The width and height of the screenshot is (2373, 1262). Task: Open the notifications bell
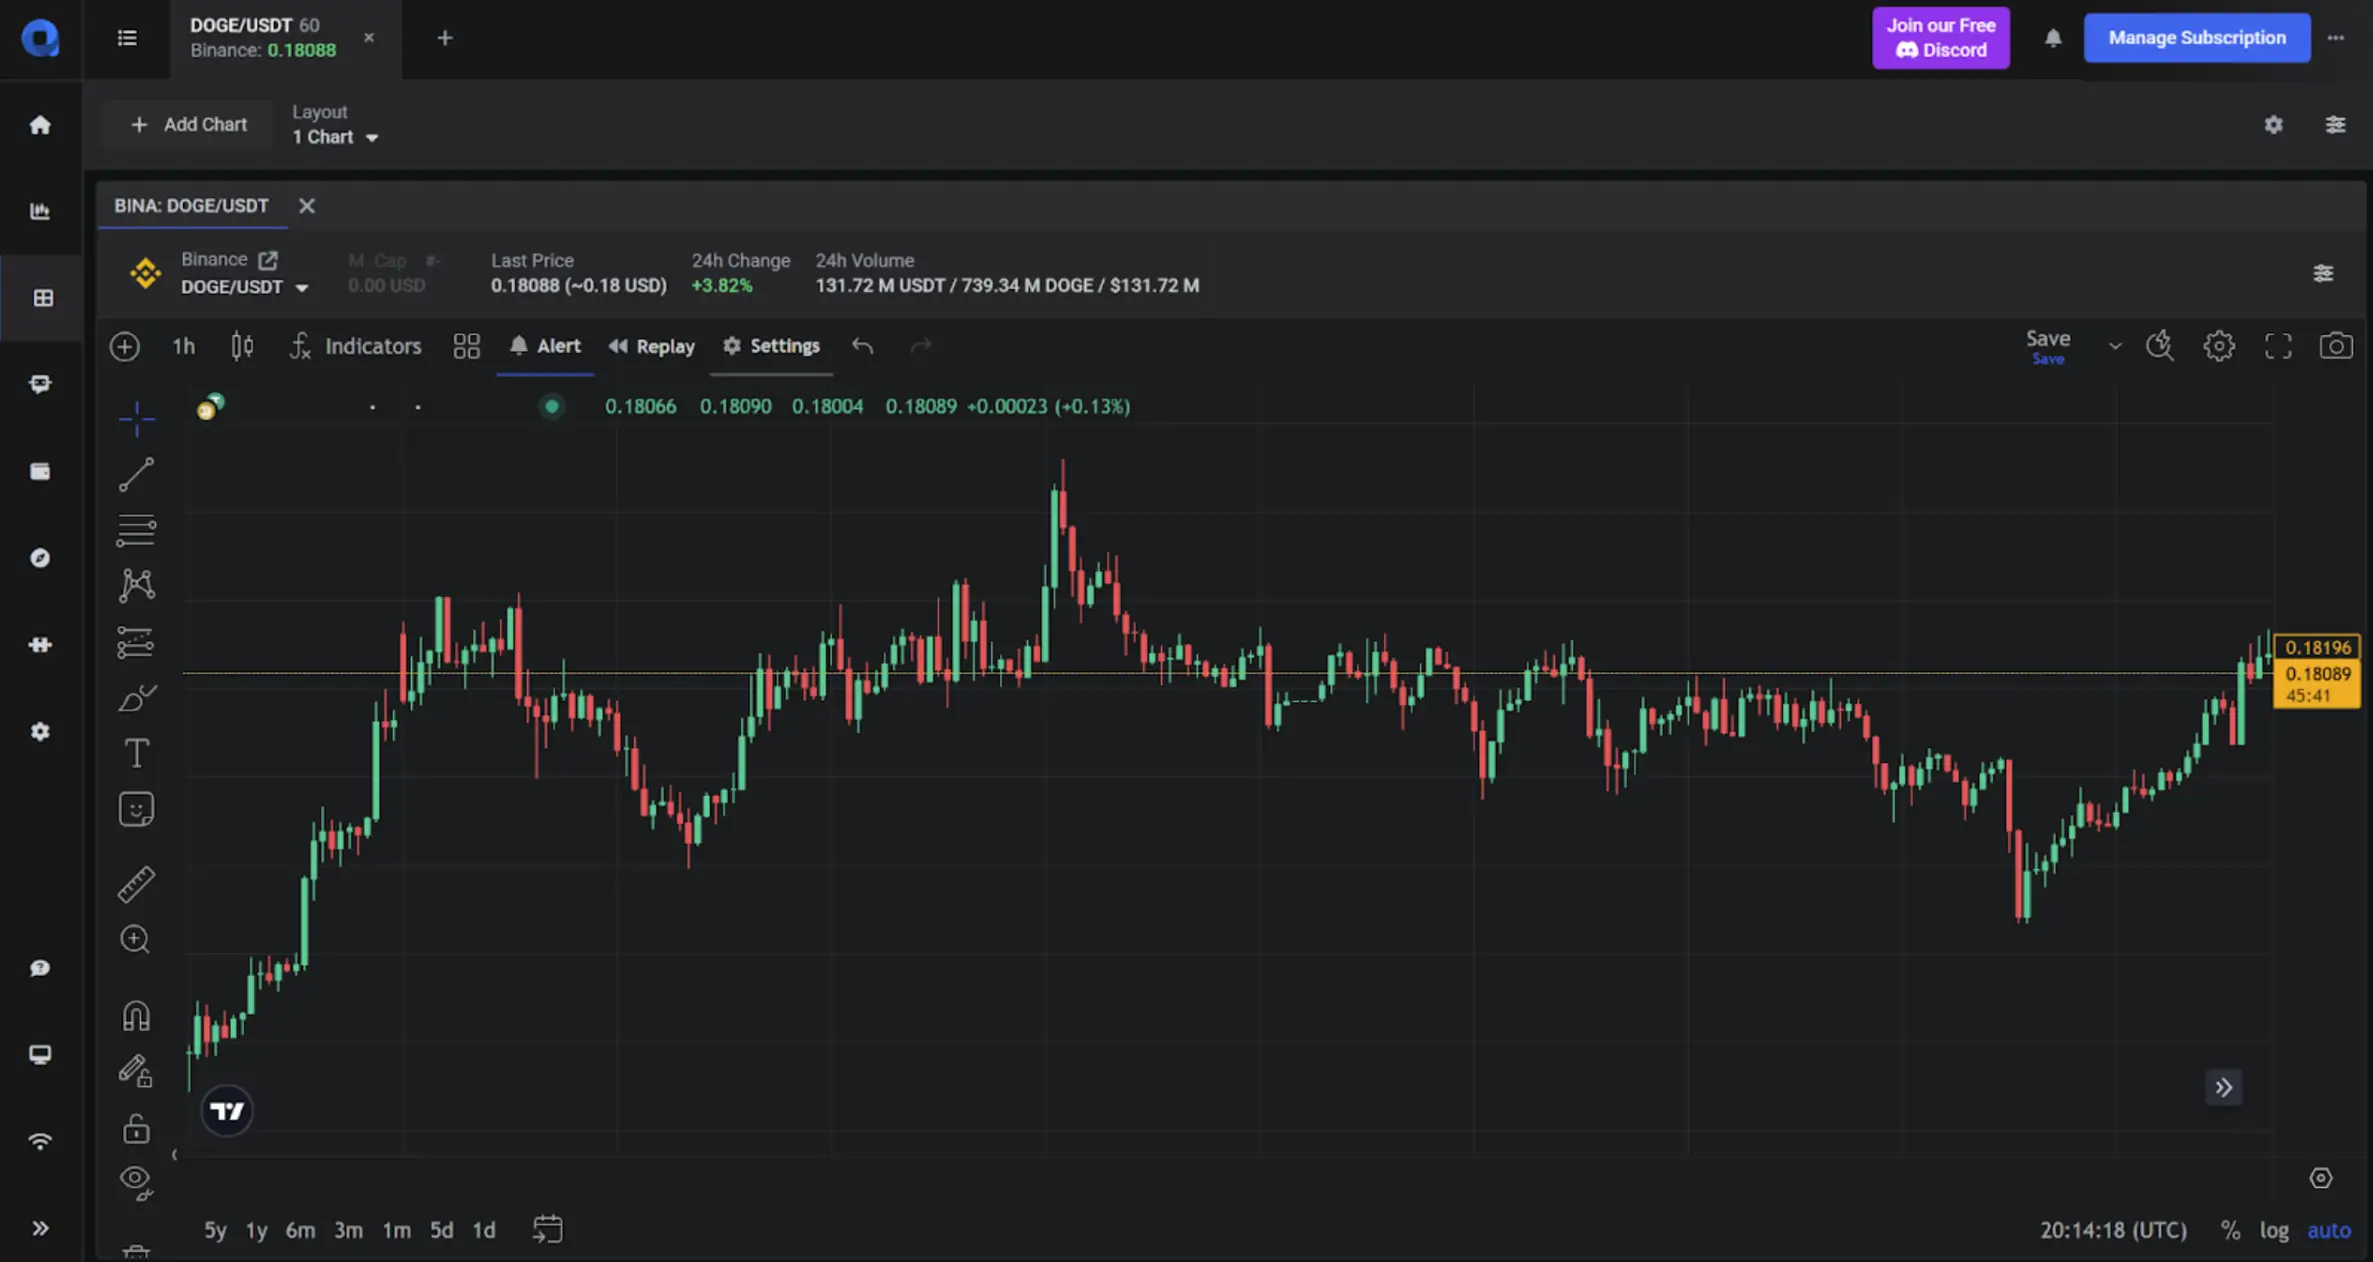(x=2054, y=38)
